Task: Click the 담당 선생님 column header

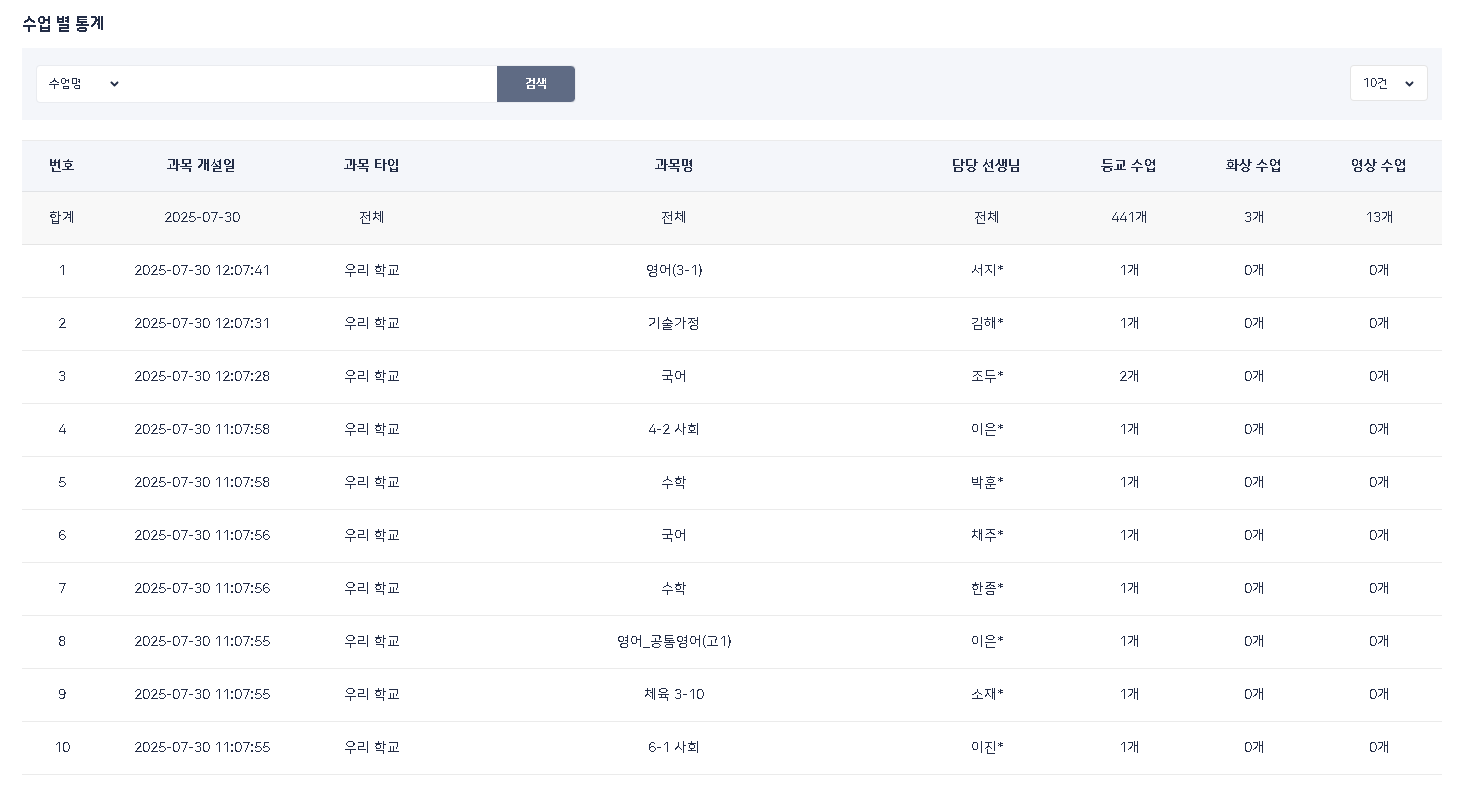Action: [x=986, y=166]
